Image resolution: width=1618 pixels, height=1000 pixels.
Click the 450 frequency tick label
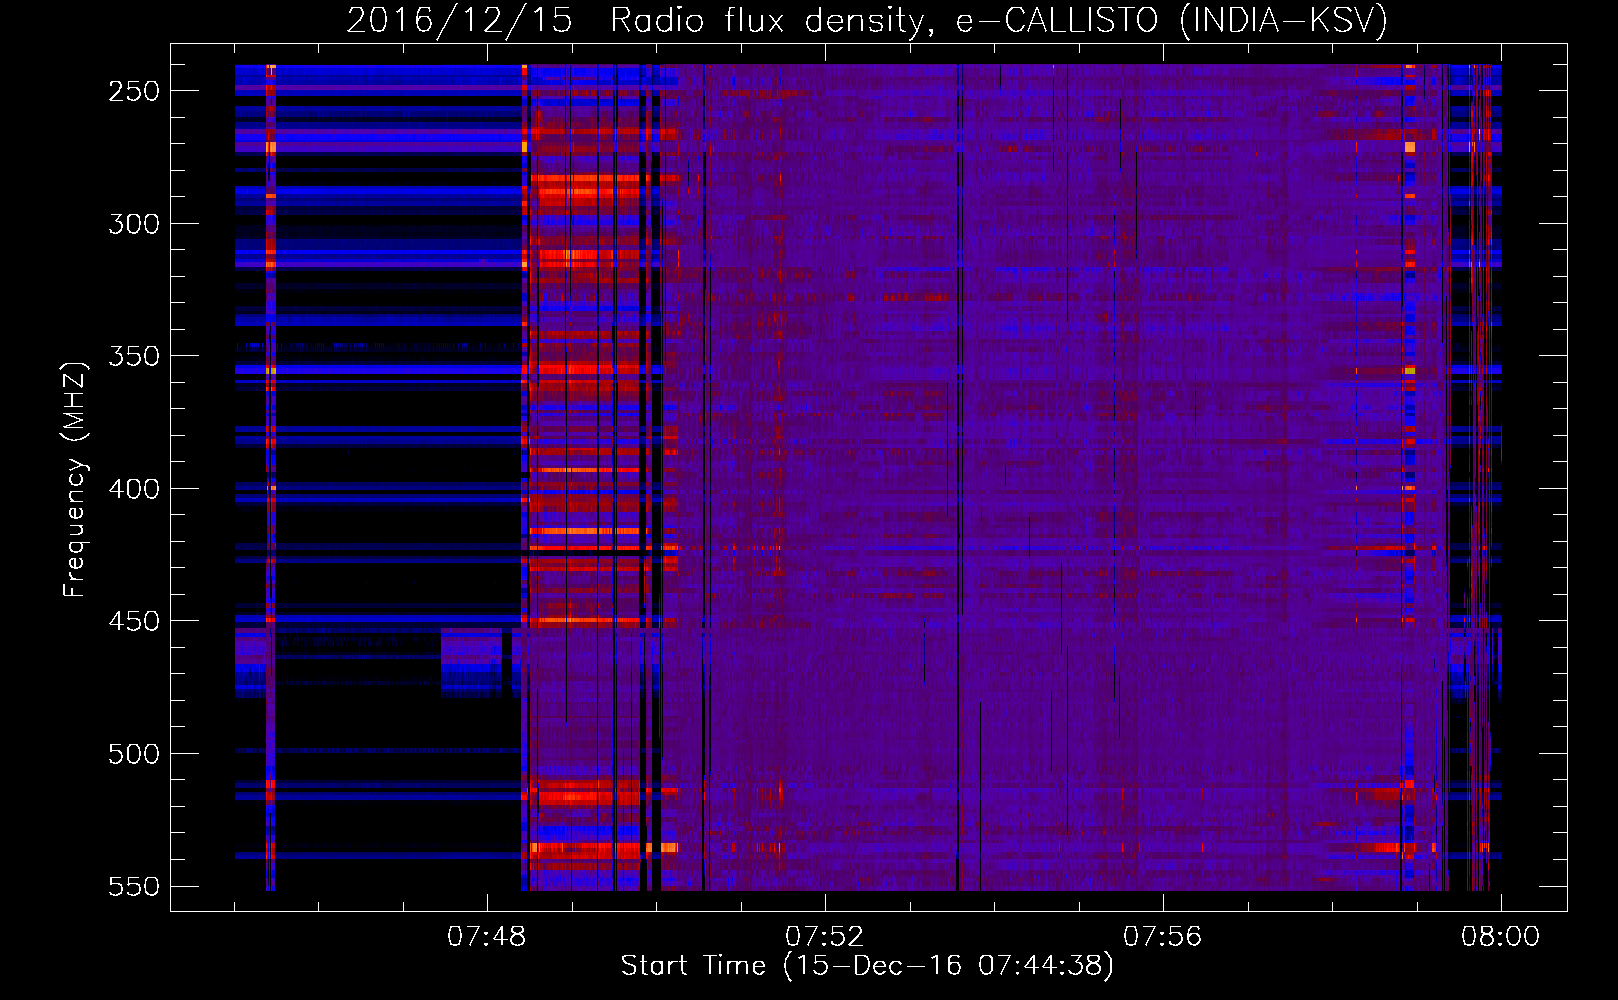point(134,621)
